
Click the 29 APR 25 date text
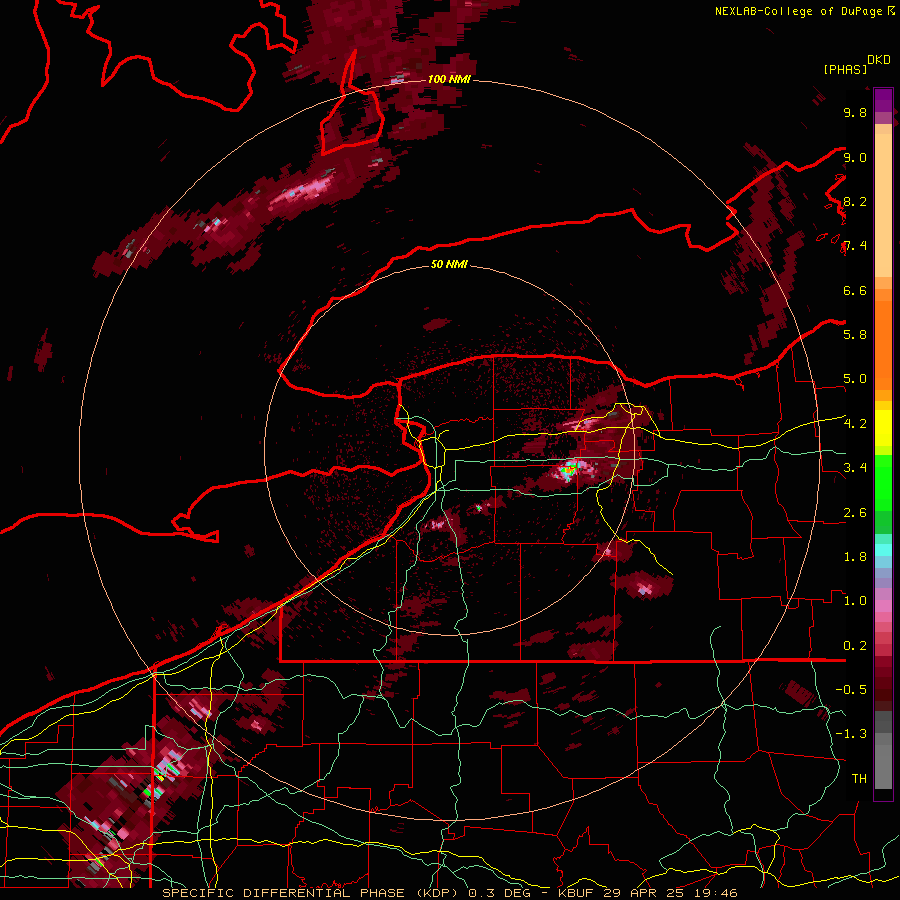click(643, 893)
